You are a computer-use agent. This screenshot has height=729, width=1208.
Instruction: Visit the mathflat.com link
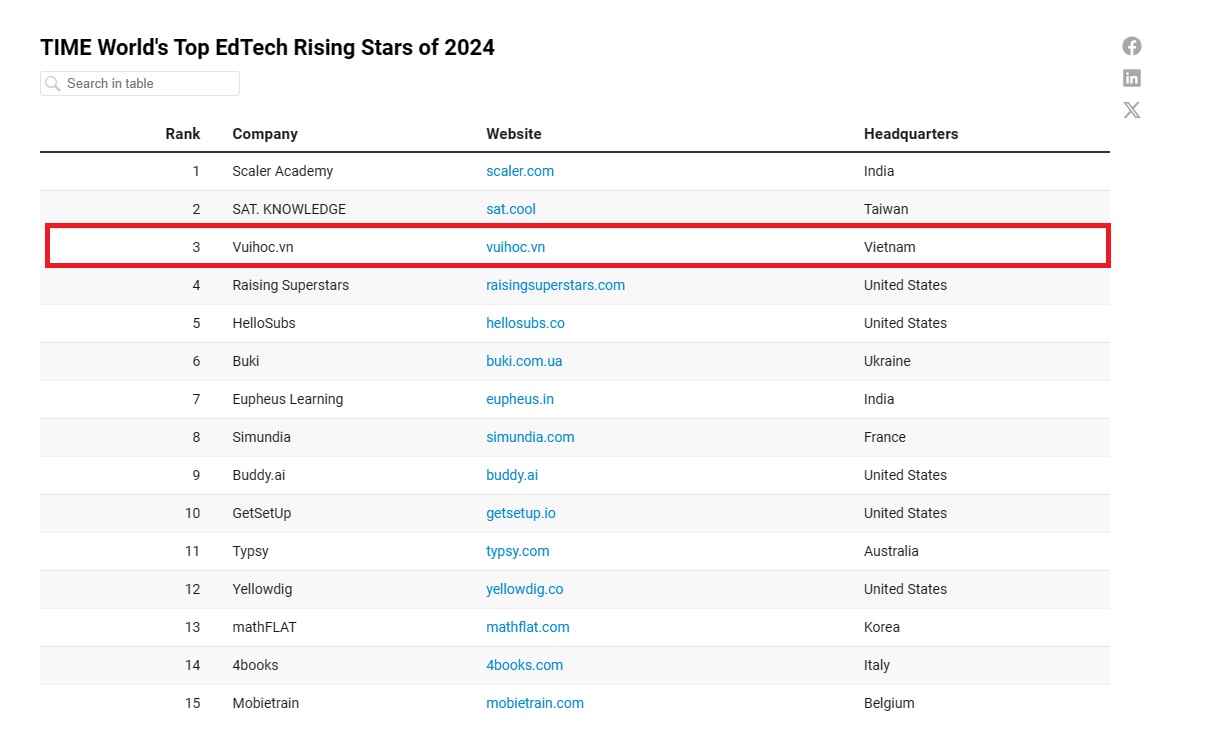coord(527,627)
